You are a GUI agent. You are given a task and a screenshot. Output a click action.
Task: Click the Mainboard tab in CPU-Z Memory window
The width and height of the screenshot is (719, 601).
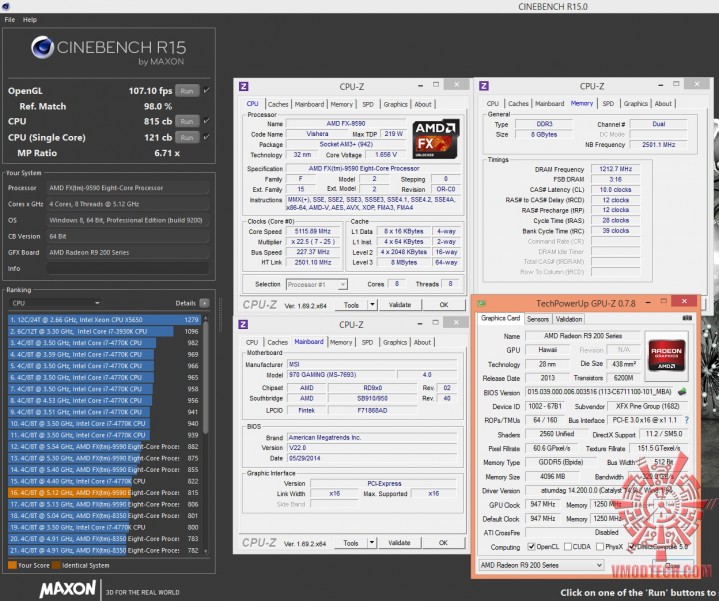(549, 104)
